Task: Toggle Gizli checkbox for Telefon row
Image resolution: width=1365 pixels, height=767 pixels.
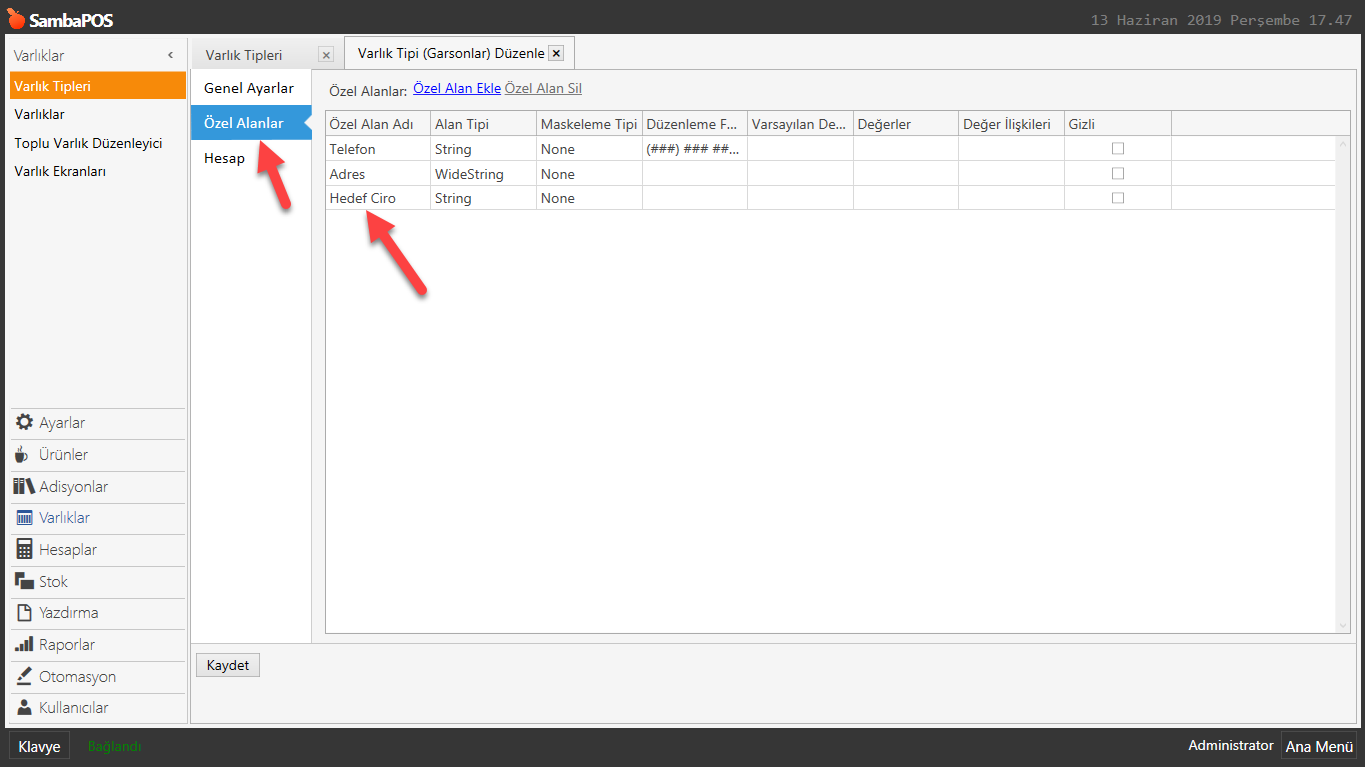Action: (1118, 148)
